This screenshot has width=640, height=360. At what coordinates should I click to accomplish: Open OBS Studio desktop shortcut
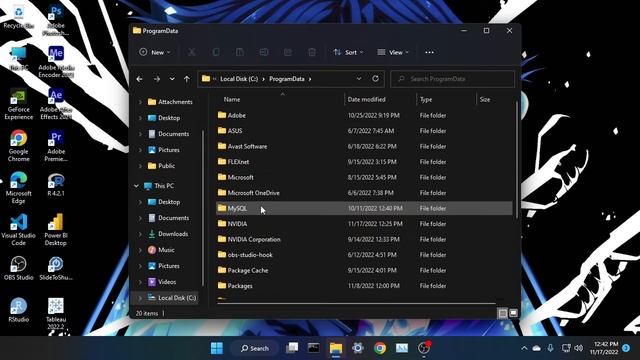coord(19,268)
